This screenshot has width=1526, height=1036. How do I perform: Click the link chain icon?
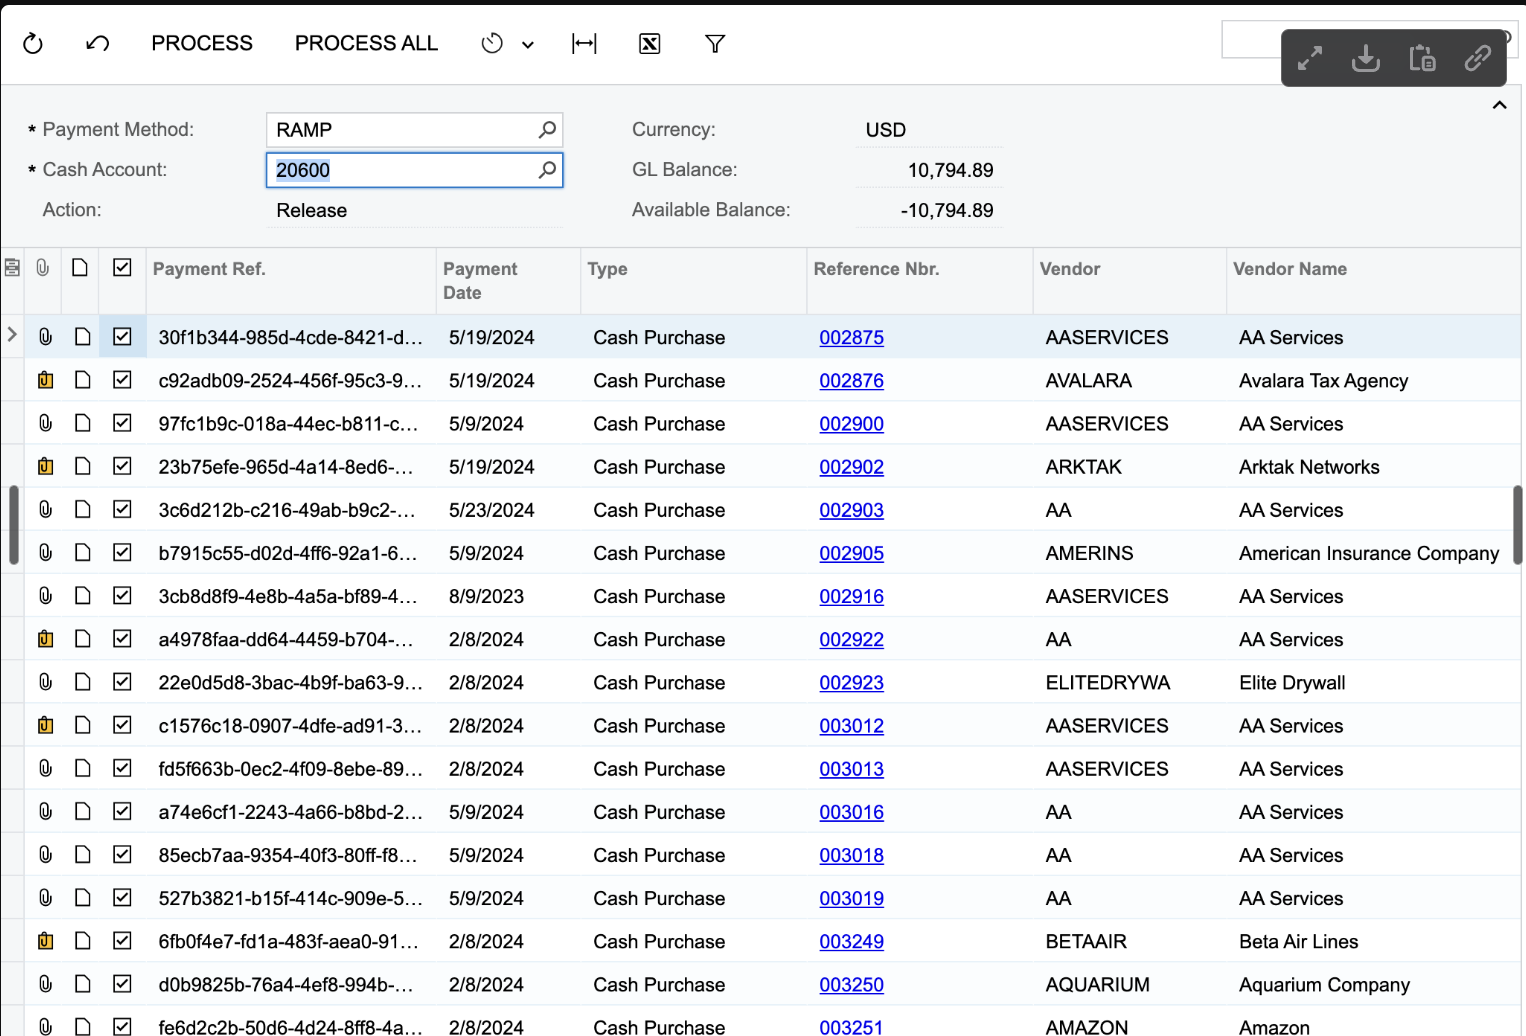[1478, 58]
